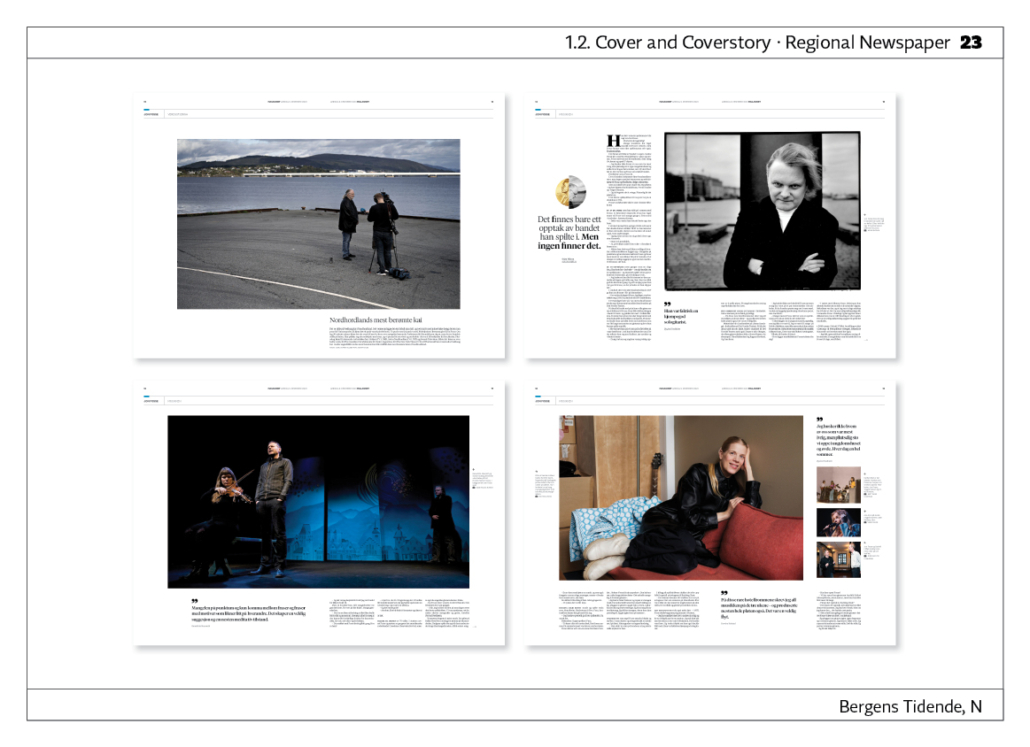Select the small blue concert singer thumbnail
The width and height of the screenshot is (1030, 747).
click(838, 522)
